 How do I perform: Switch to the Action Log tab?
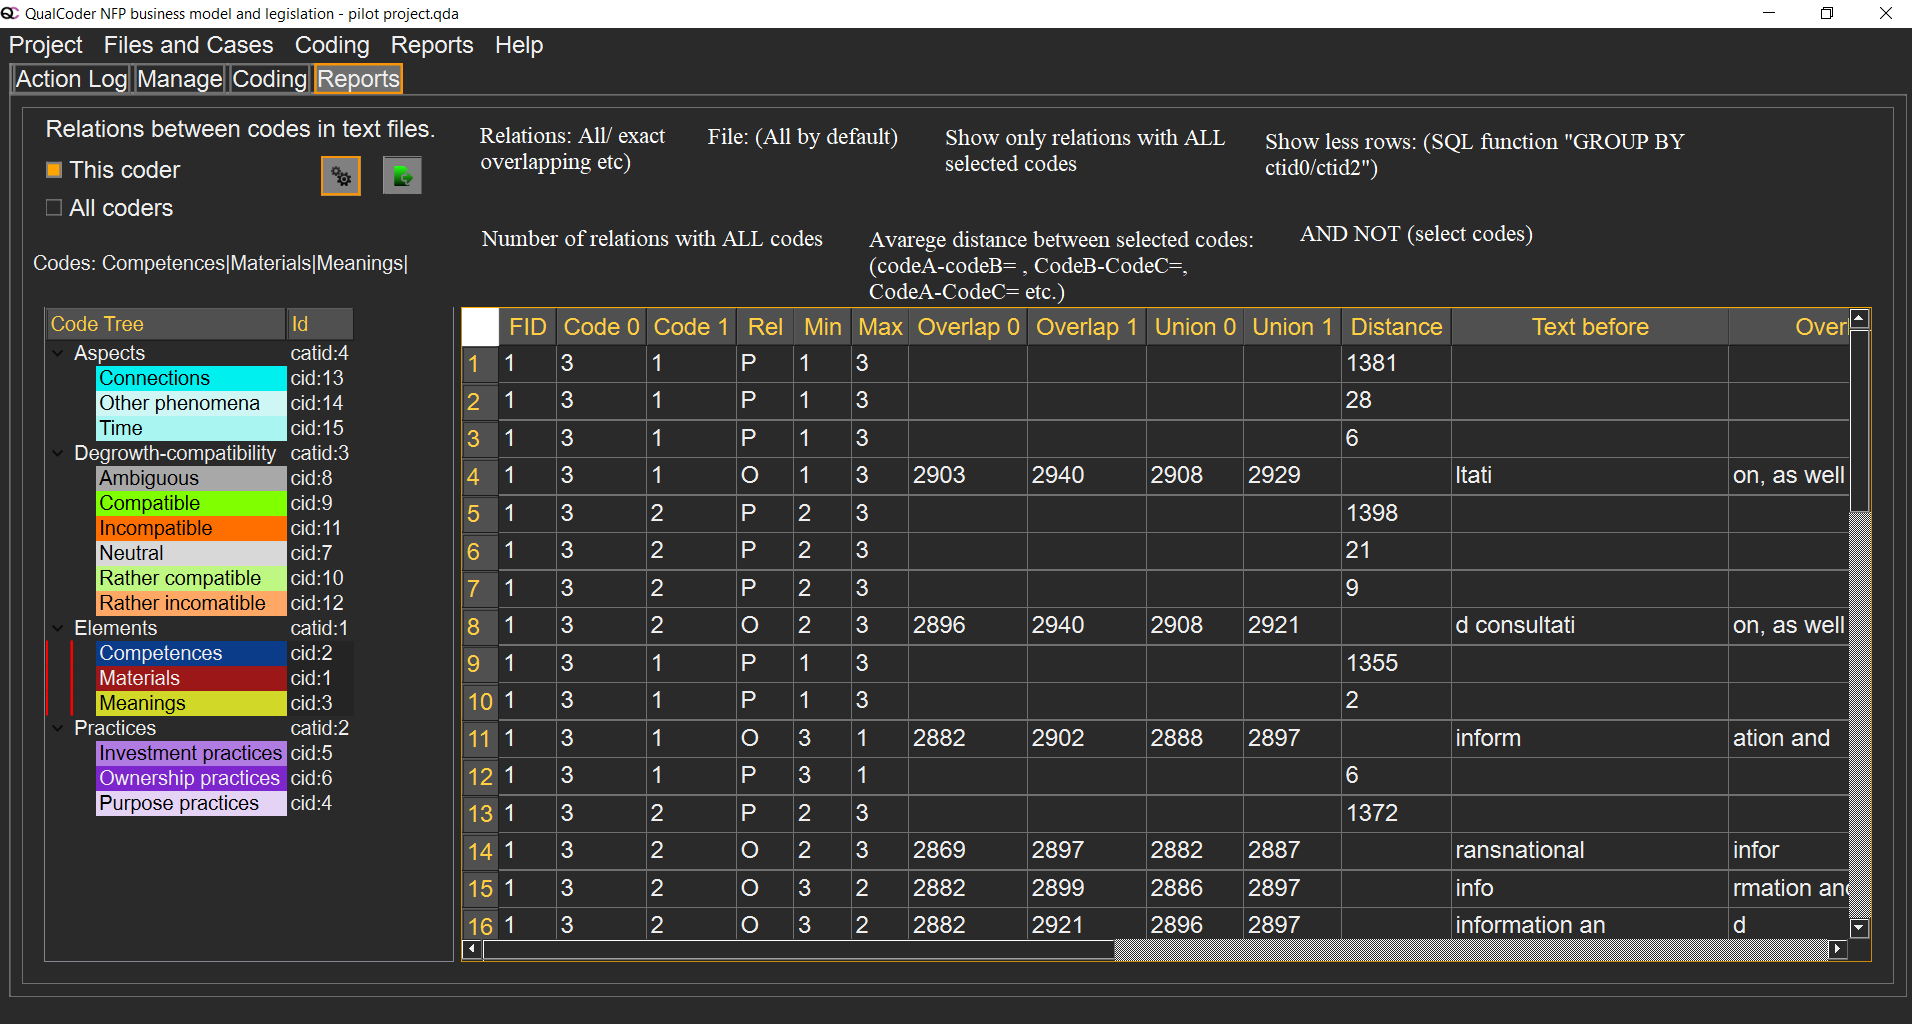click(70, 79)
